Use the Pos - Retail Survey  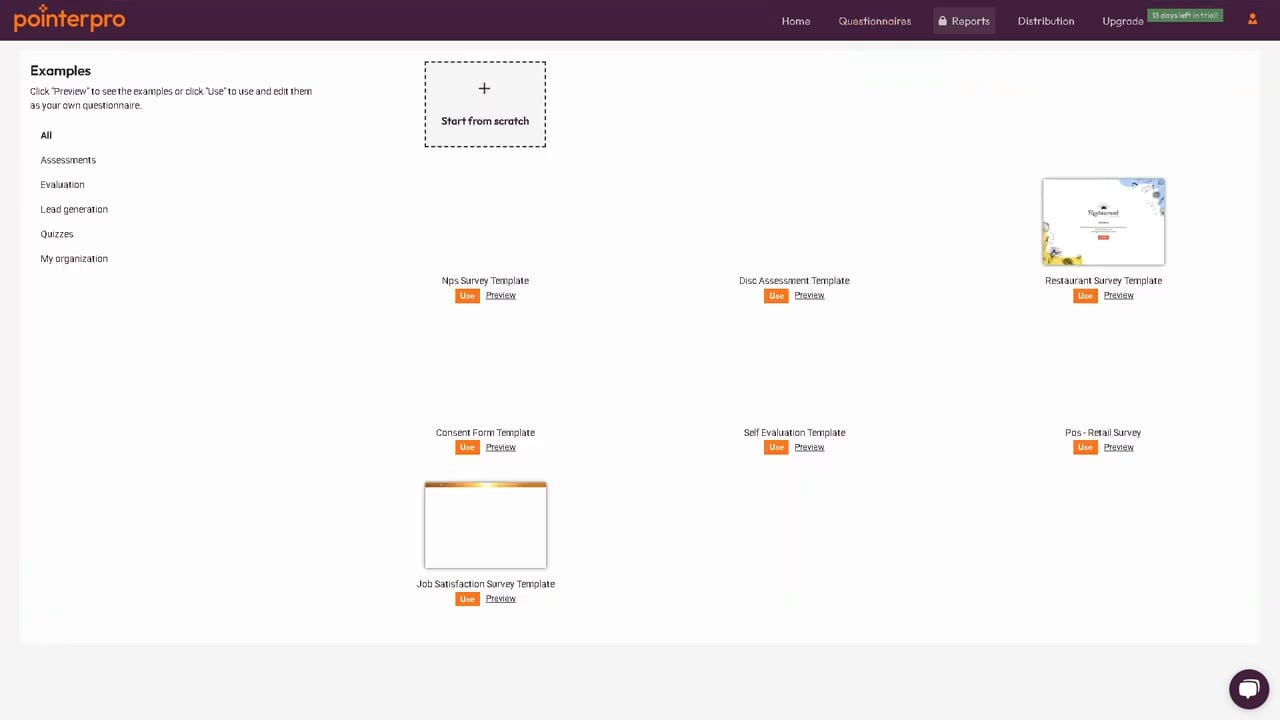coord(1085,448)
